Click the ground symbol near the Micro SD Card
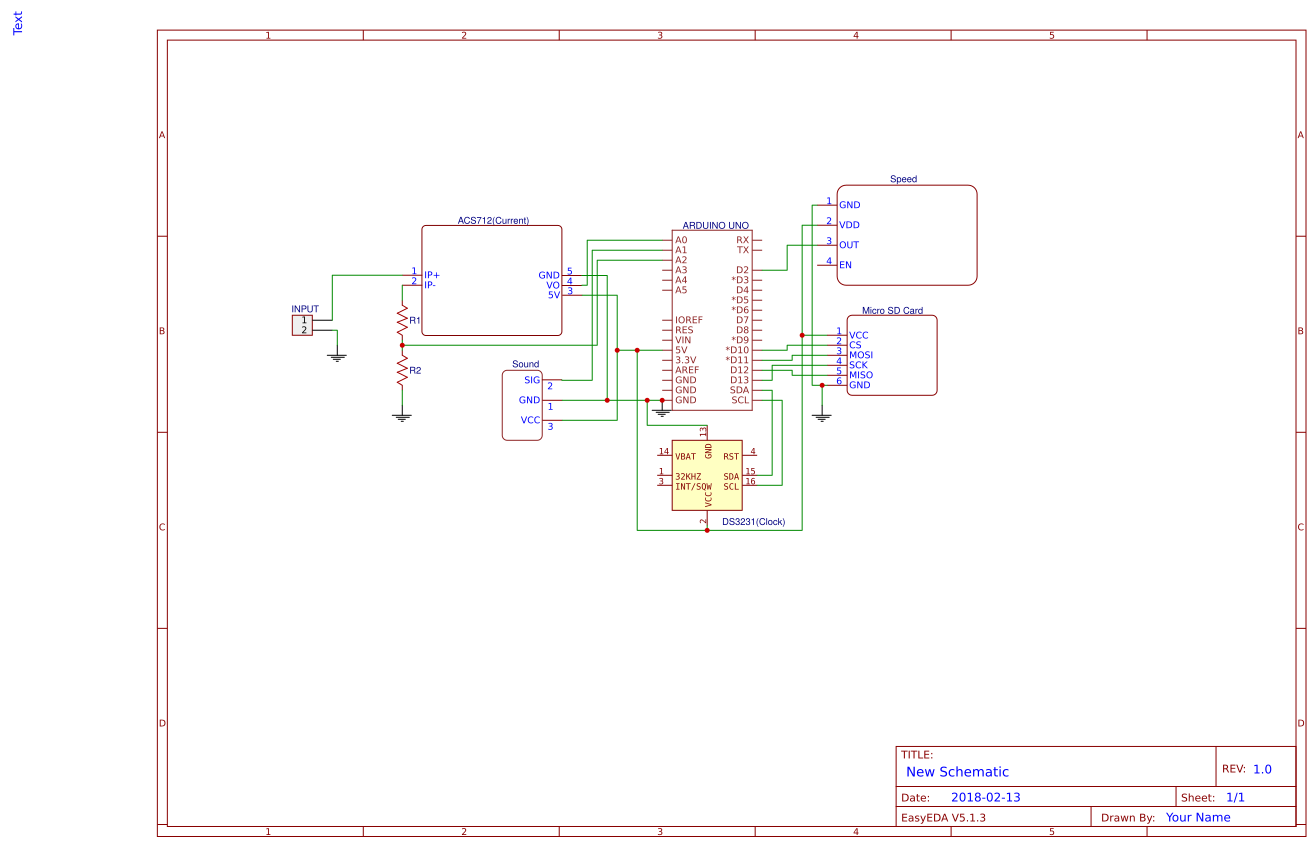 [x=822, y=416]
